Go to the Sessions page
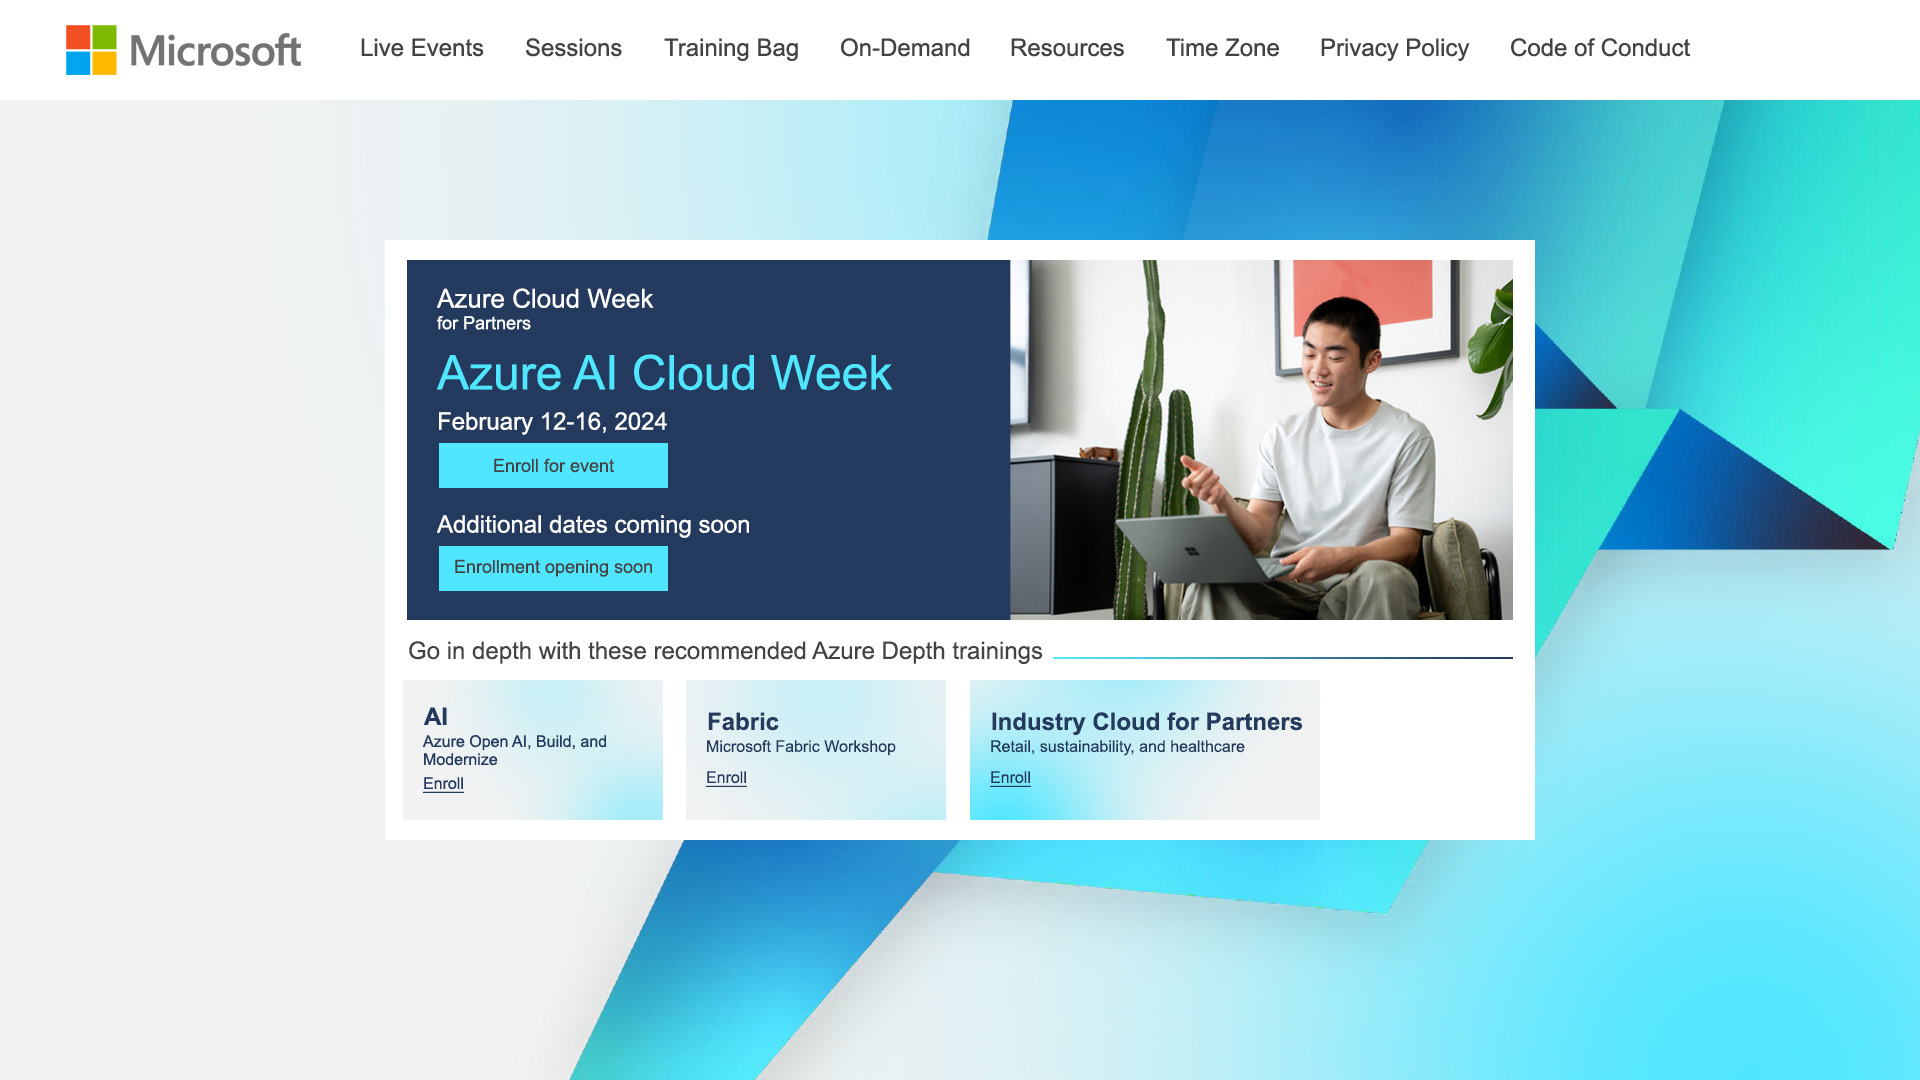This screenshot has height=1080, width=1920. [x=573, y=48]
